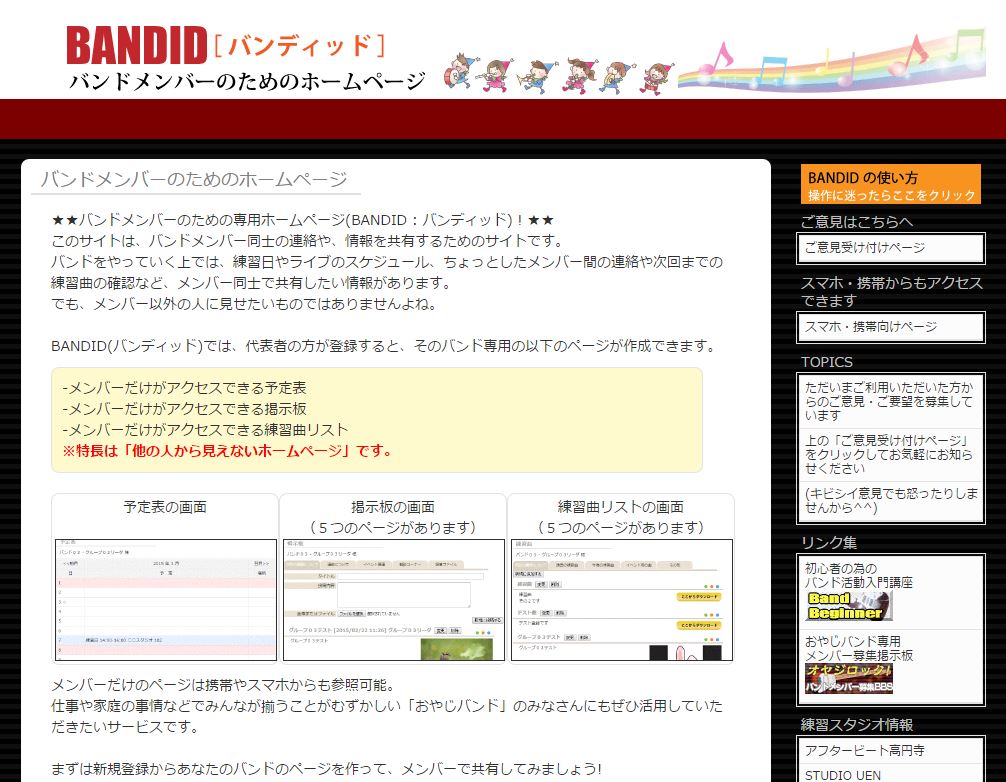Open the スマホ・携帯向けページ mobile link

[890, 327]
